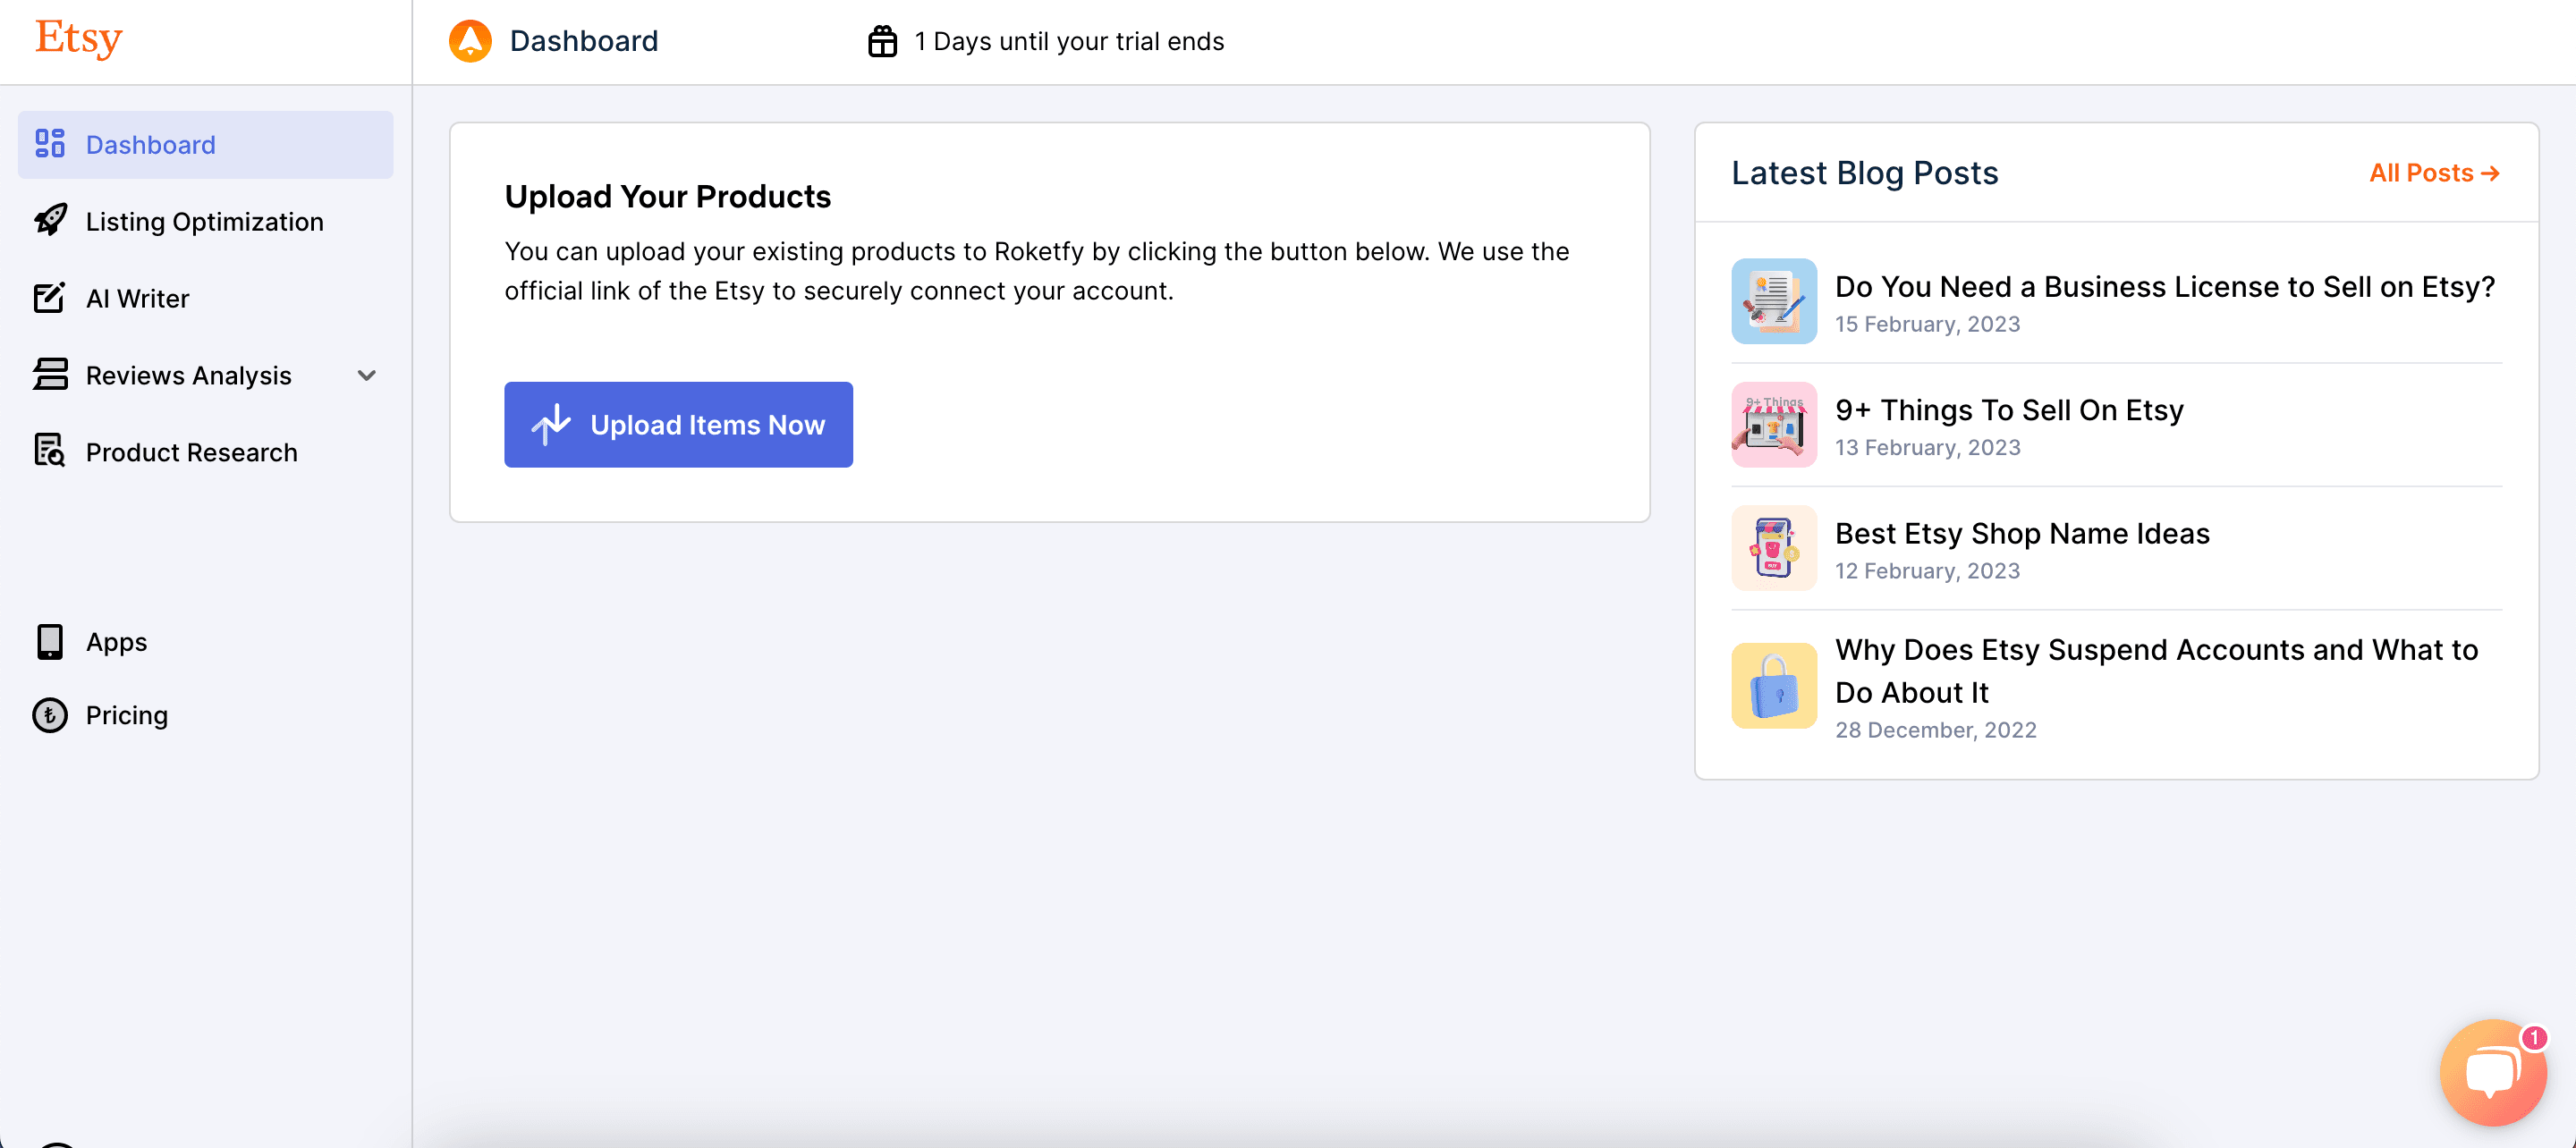Viewport: 2576px width, 1148px height.
Task: Expand the Reviews Analysis chevron
Action: 367,375
